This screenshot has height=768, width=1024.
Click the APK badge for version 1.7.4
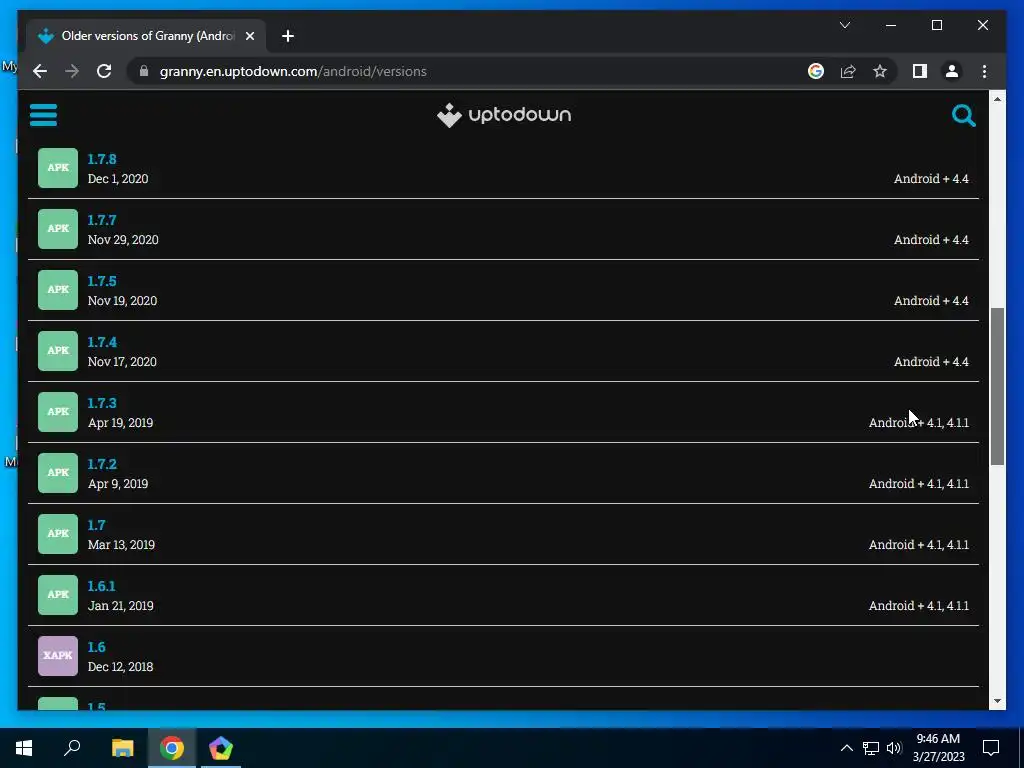click(57, 351)
